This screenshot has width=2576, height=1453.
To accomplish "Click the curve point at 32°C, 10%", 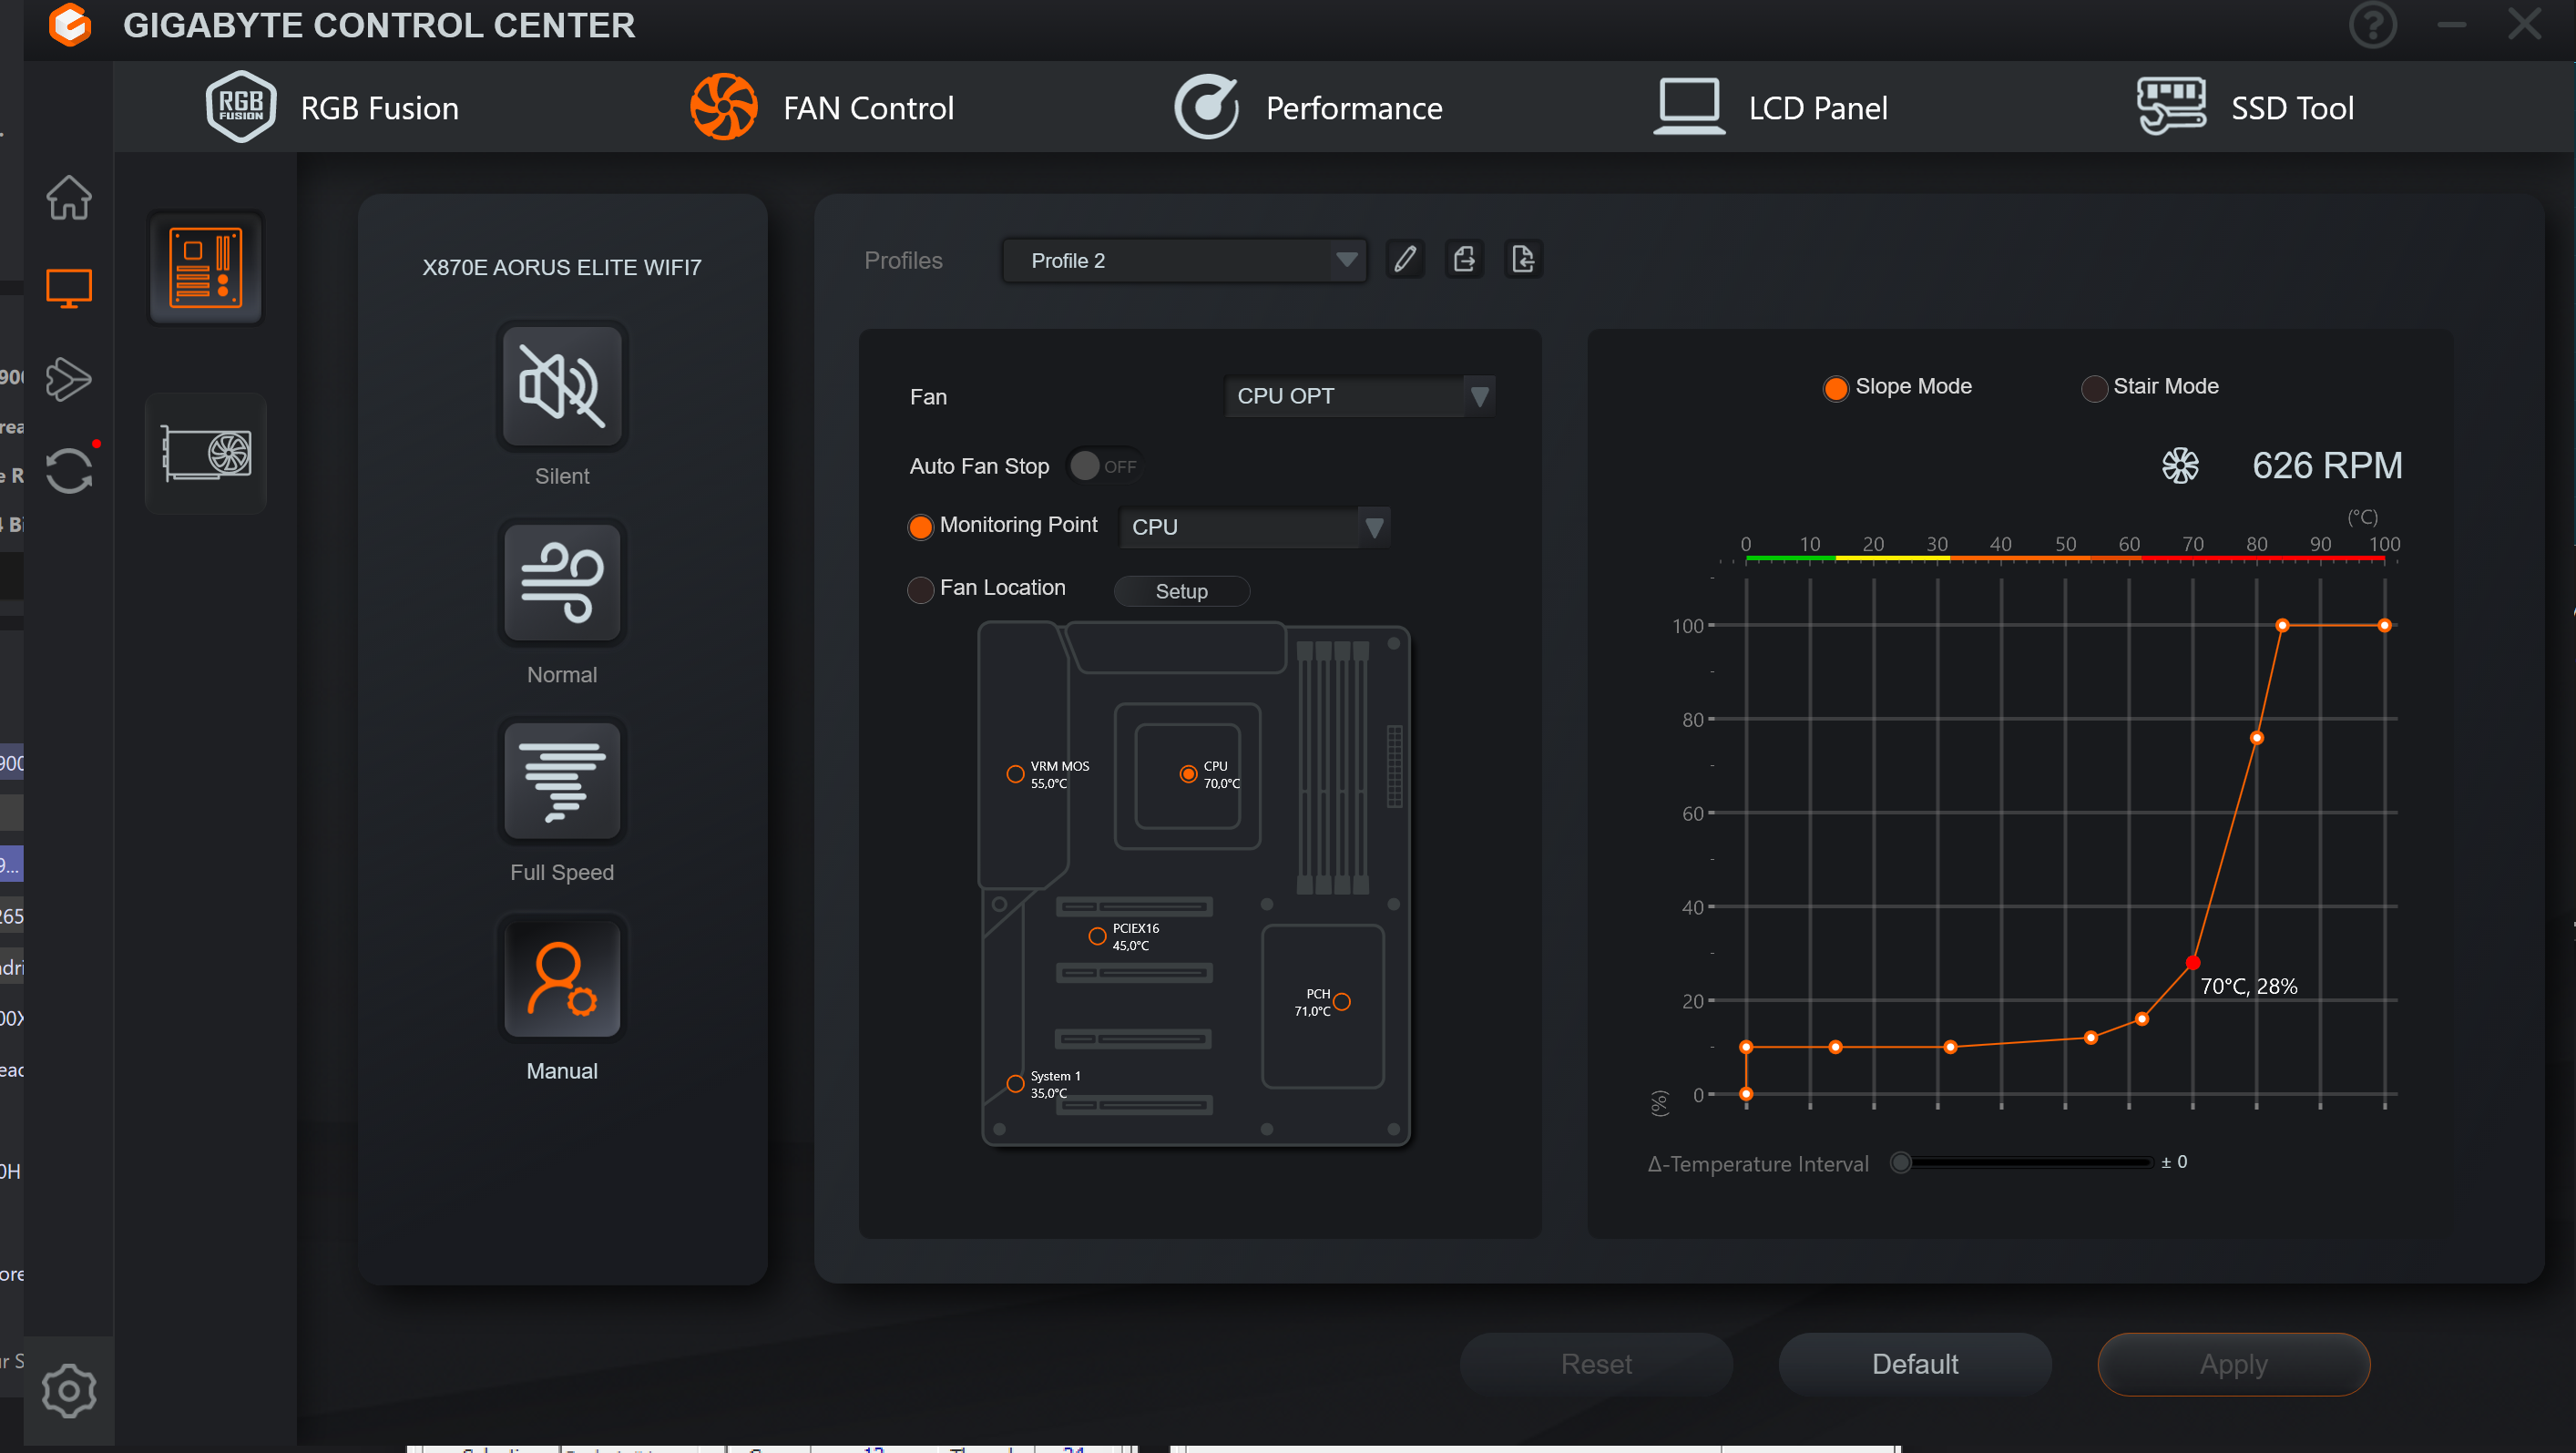I will tap(1950, 1047).
